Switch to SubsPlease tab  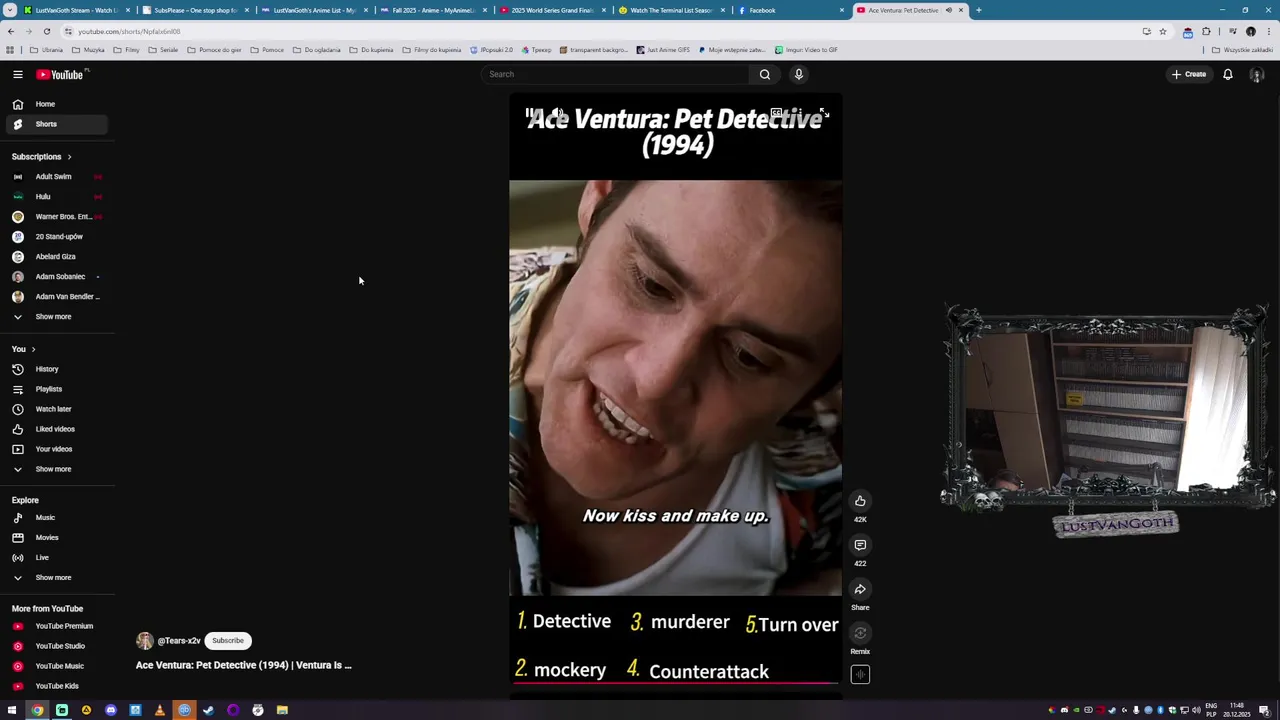[x=196, y=10]
